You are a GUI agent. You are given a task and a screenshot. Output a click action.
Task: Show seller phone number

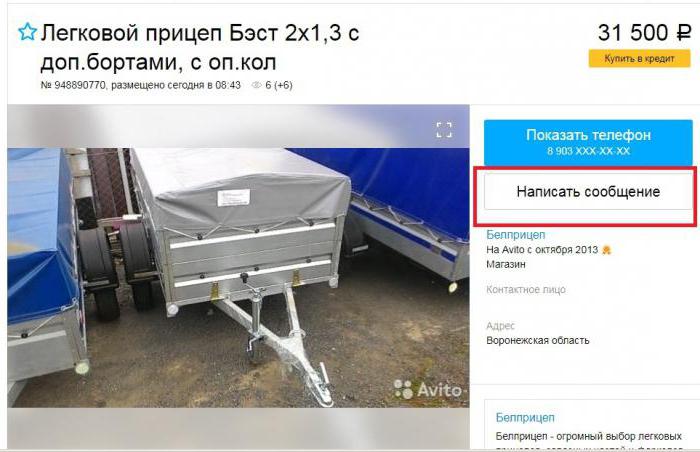(588, 142)
